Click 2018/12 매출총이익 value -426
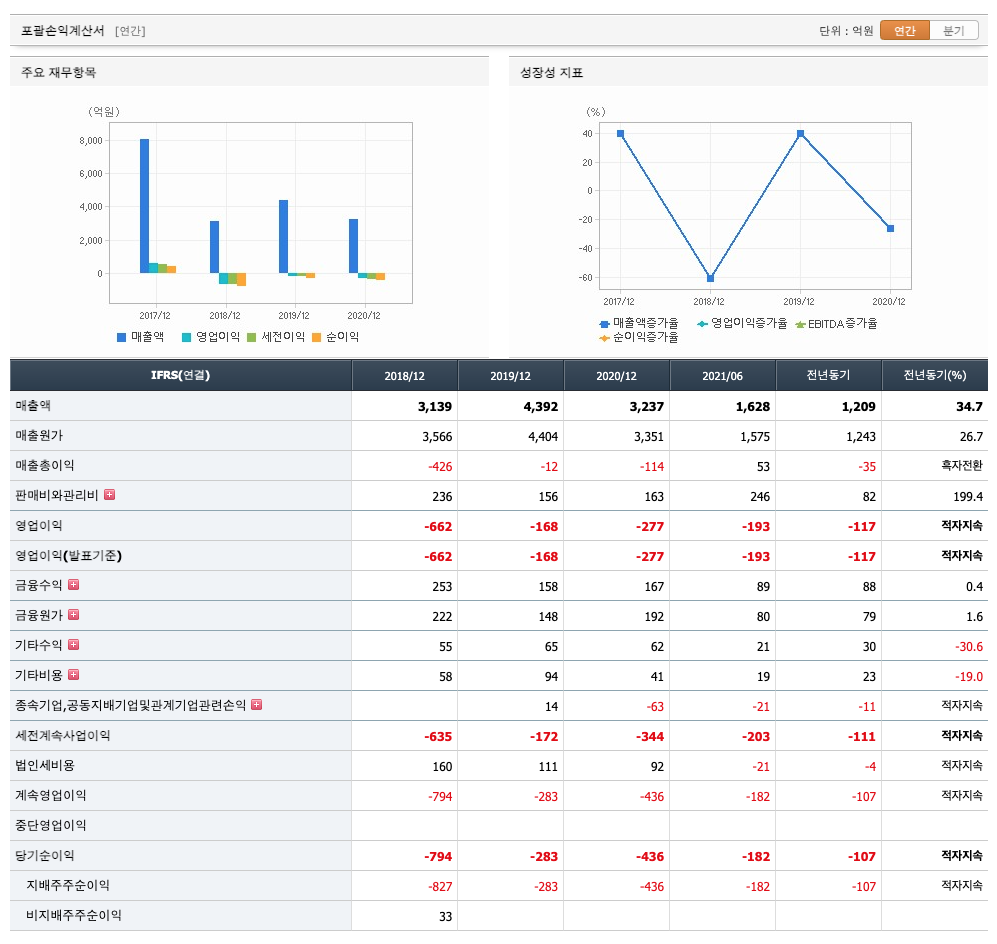The height and width of the screenshot is (944, 997). click(x=440, y=467)
